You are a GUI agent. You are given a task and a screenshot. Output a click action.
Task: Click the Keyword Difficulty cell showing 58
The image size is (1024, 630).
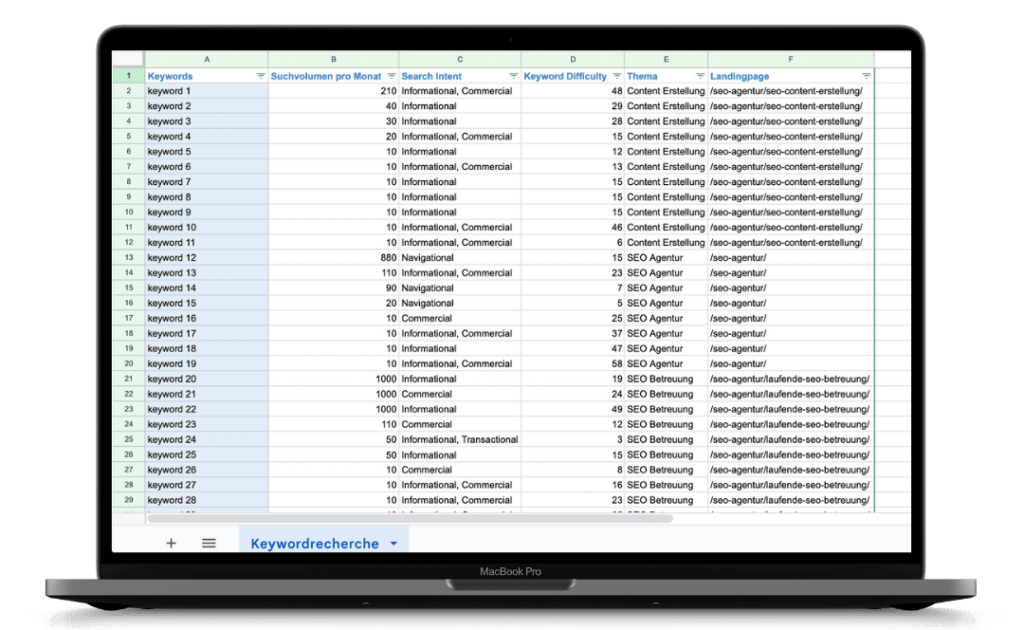572,364
